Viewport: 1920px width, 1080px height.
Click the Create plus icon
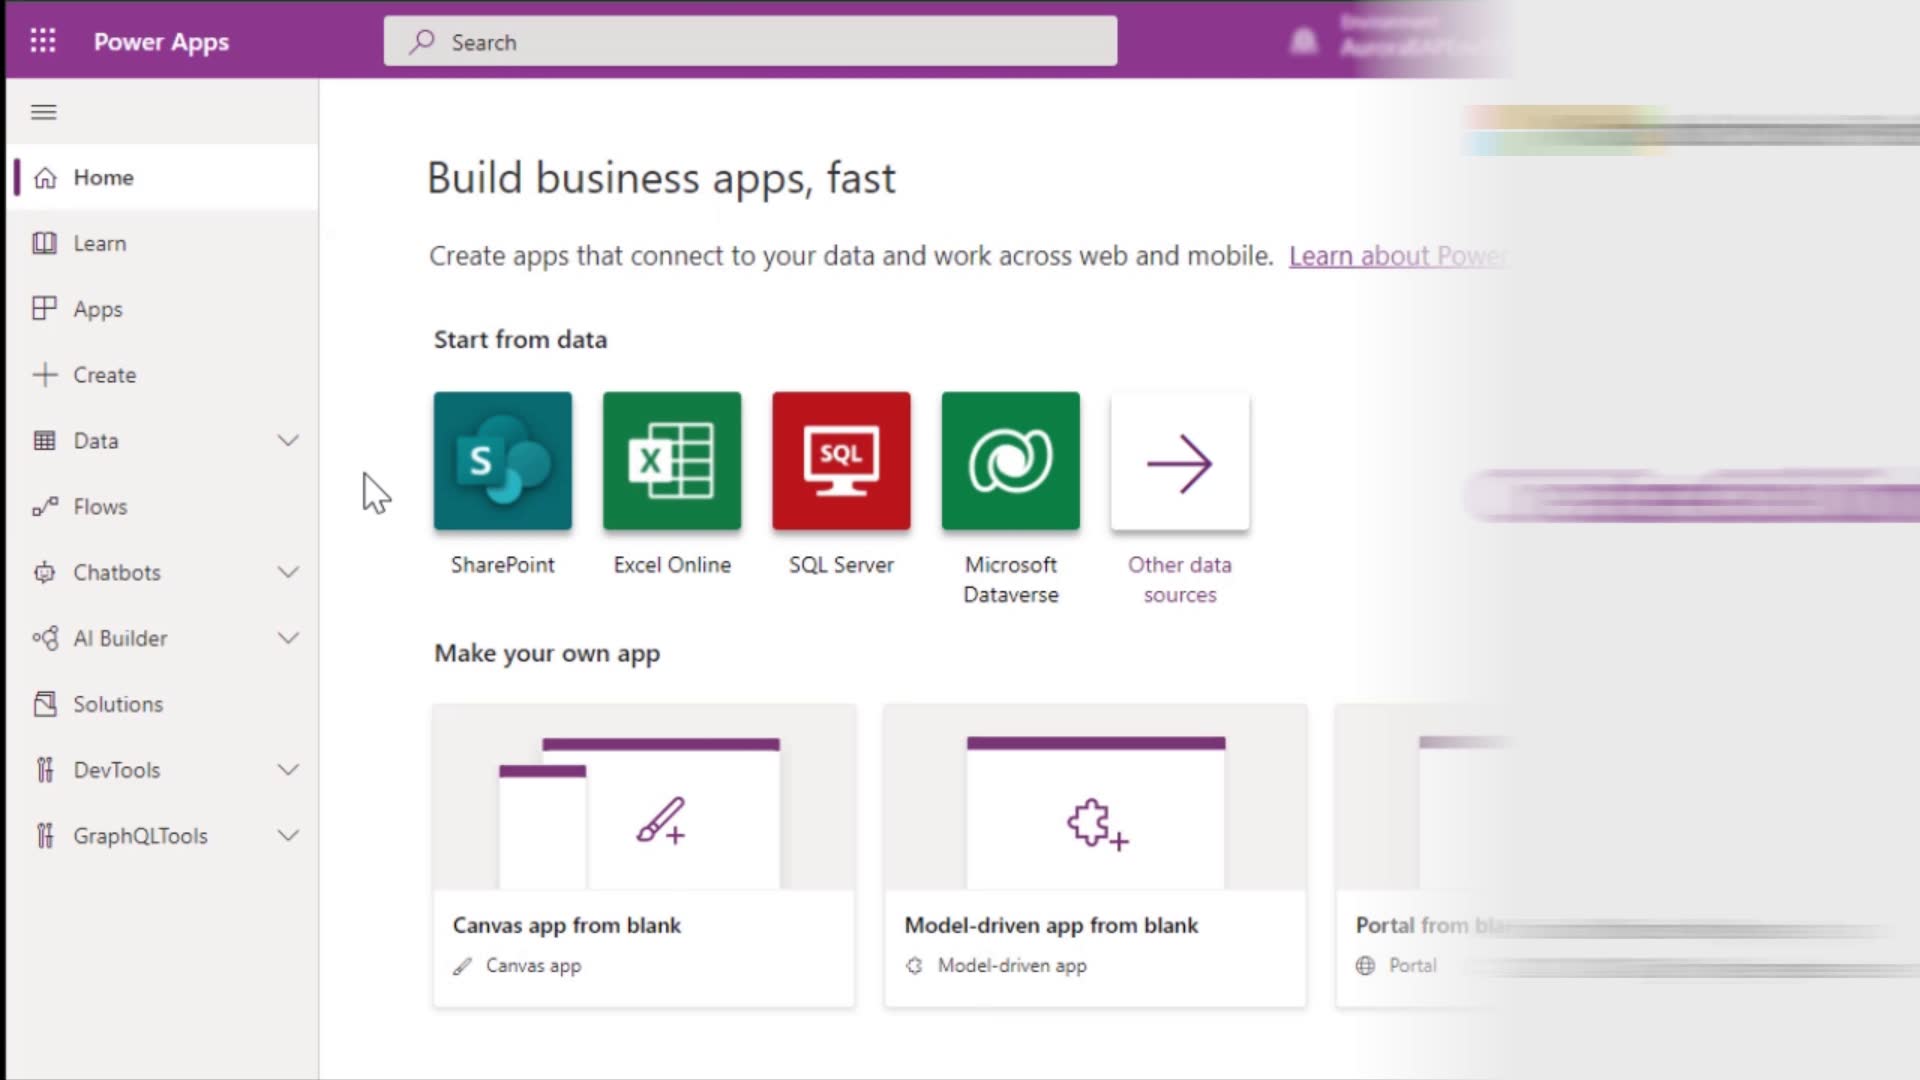[x=45, y=375]
